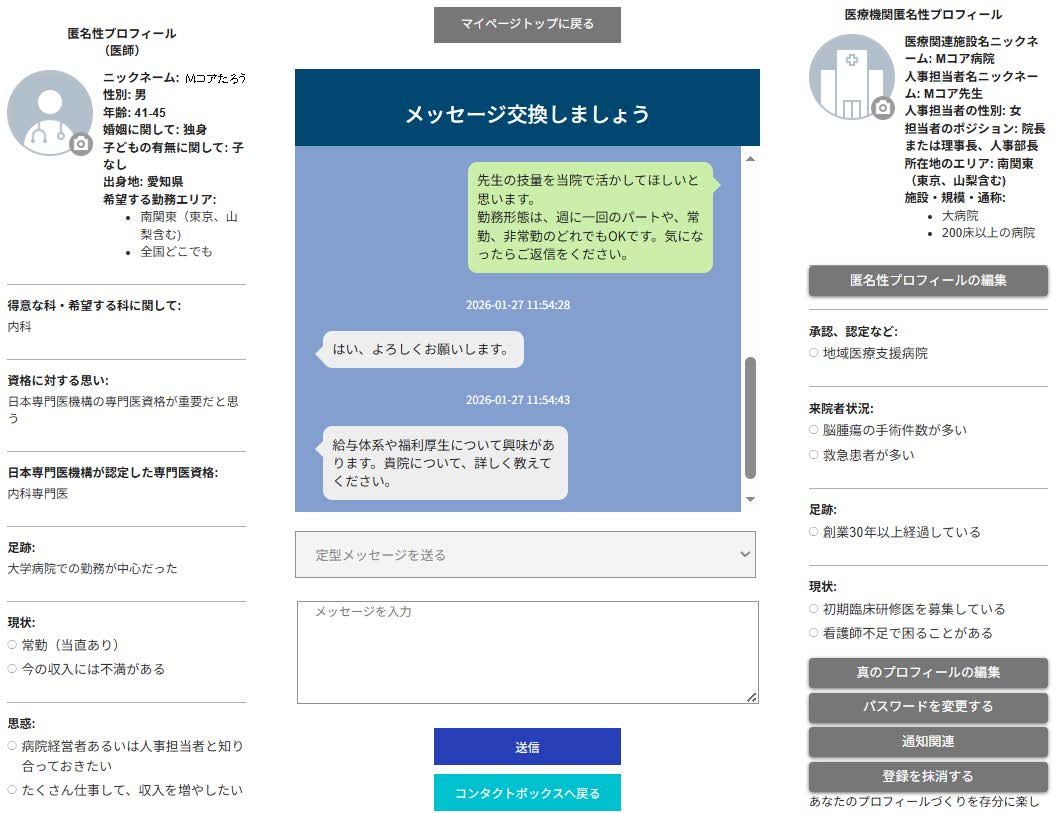The image size is (1055, 813).
Task: Enable 初期臨床研修医を募集している option
Action: [x=815, y=608]
